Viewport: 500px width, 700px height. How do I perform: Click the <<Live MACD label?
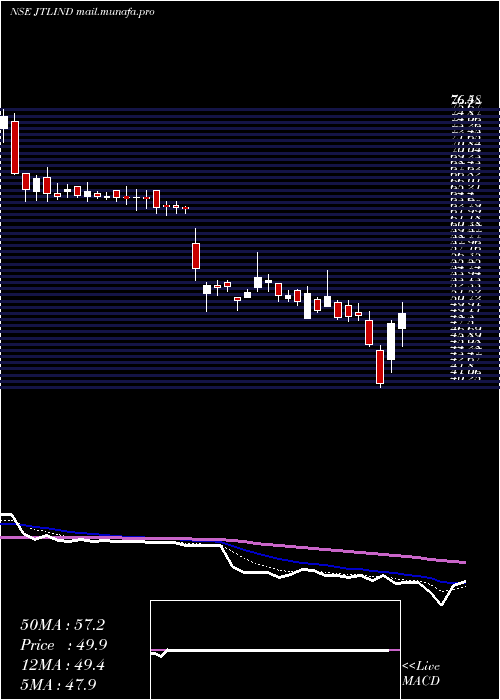coord(421,673)
